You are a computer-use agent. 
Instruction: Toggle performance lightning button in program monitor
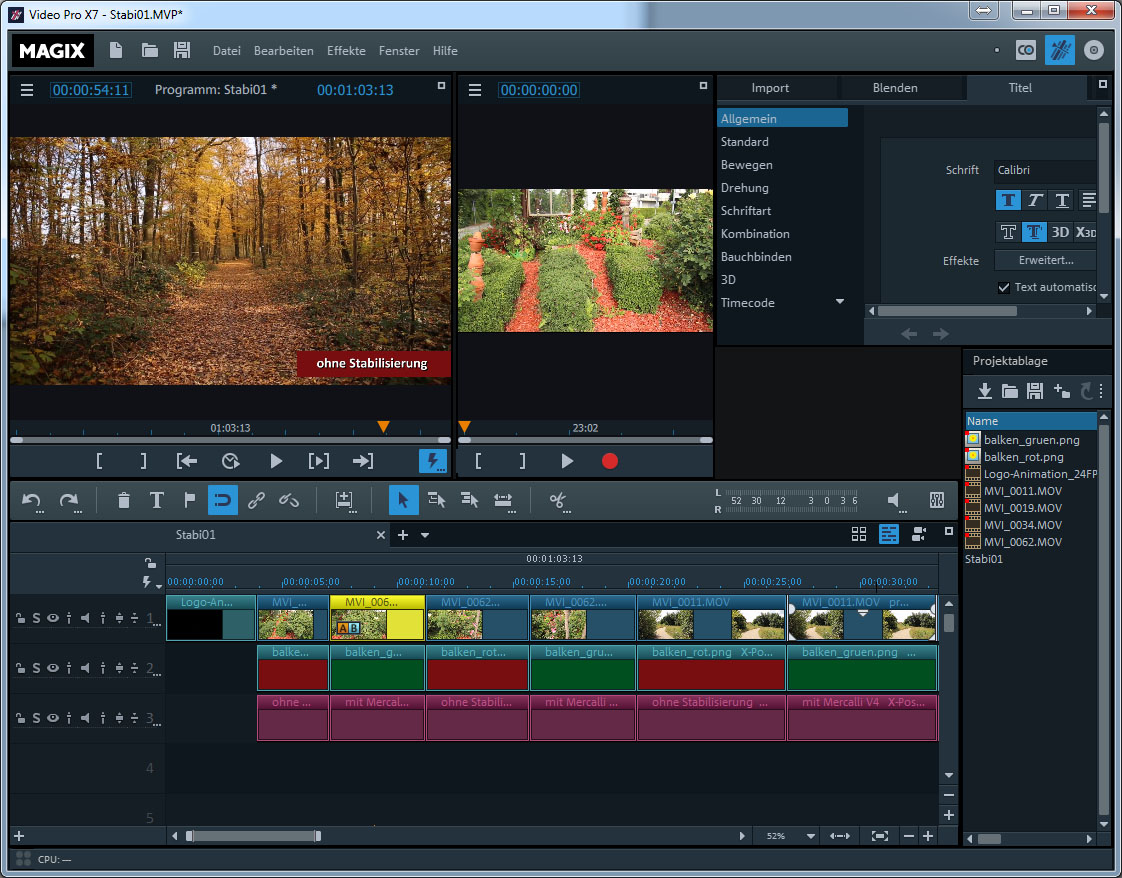point(432,462)
